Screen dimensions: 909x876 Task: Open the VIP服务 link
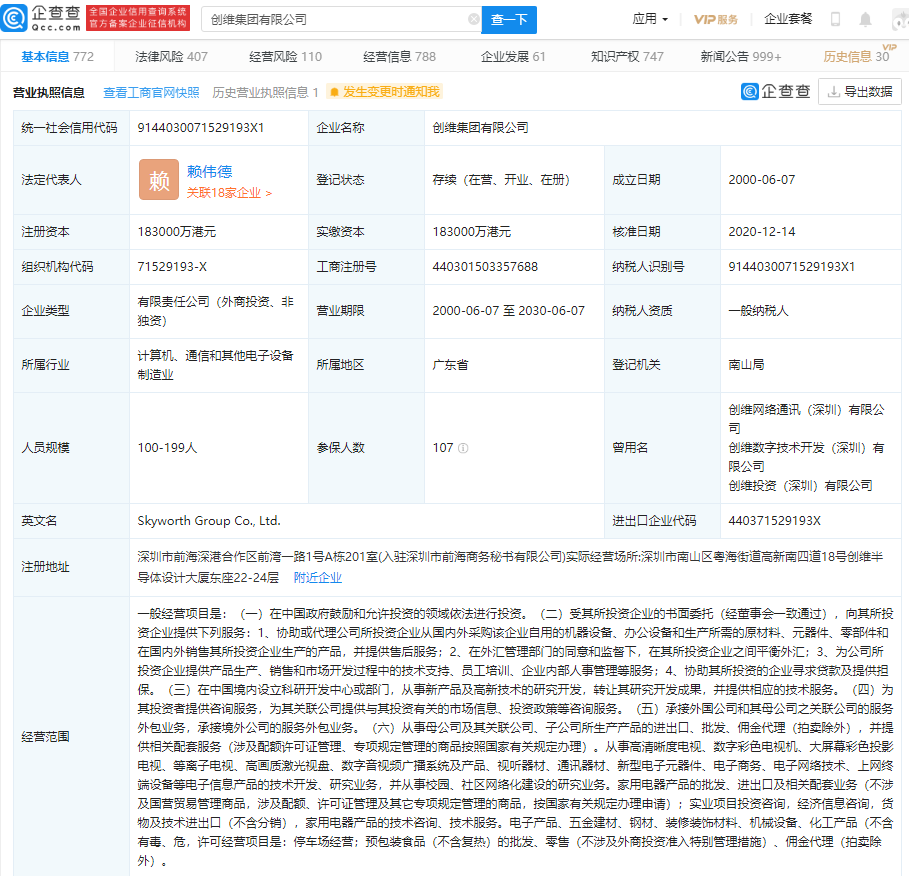tap(716, 20)
